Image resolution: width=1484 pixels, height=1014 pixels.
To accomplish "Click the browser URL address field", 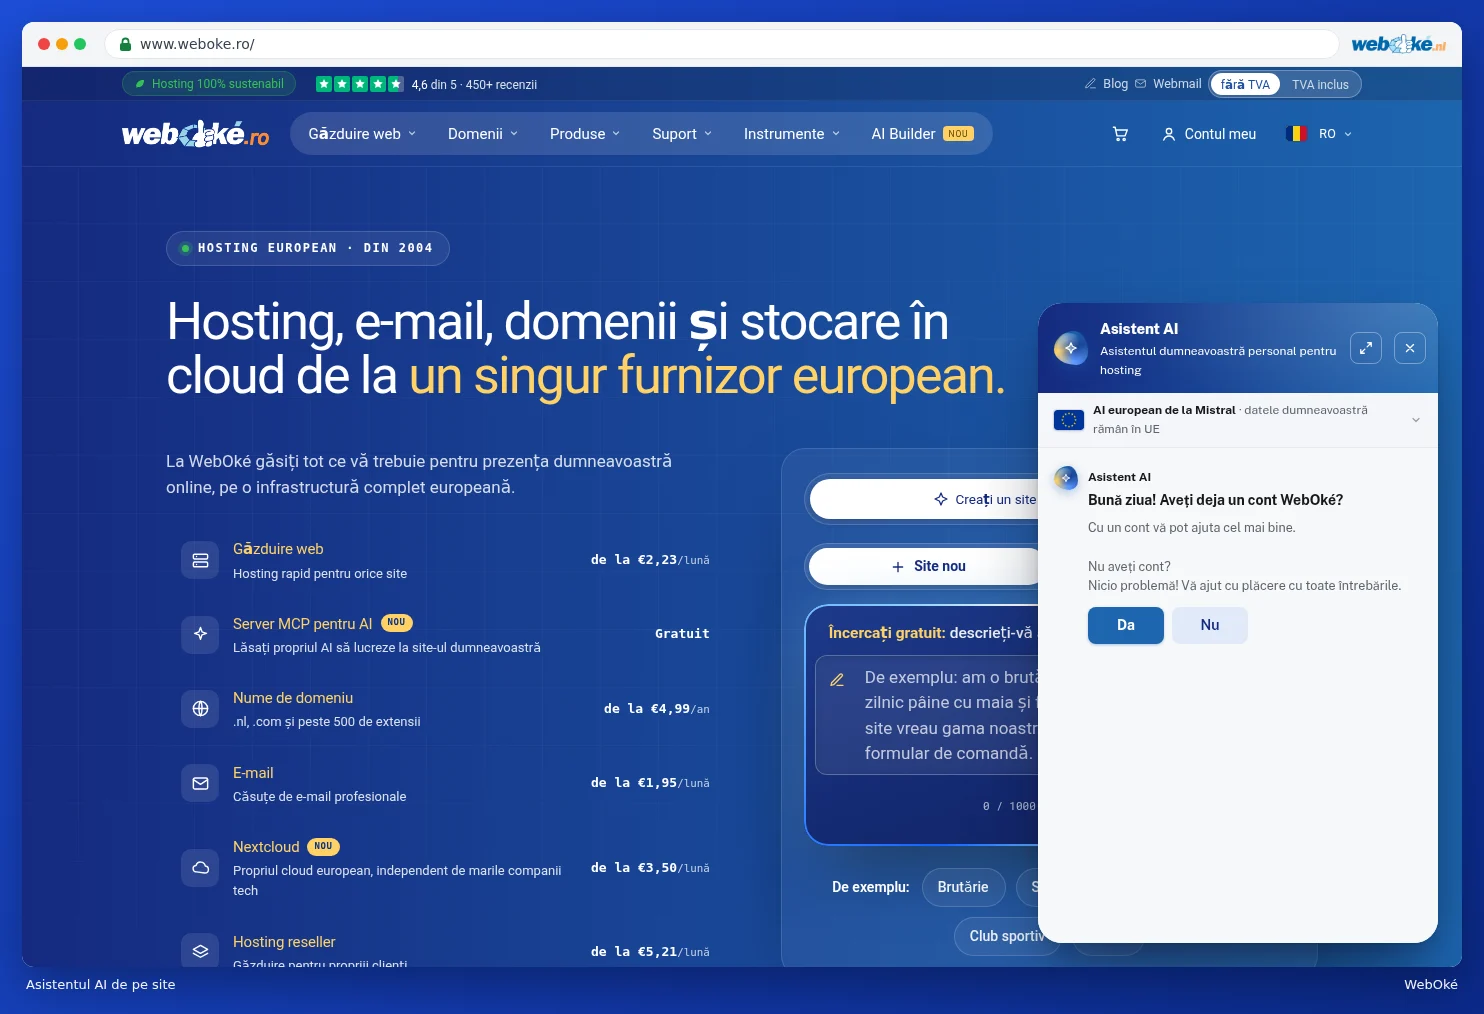I will [721, 44].
